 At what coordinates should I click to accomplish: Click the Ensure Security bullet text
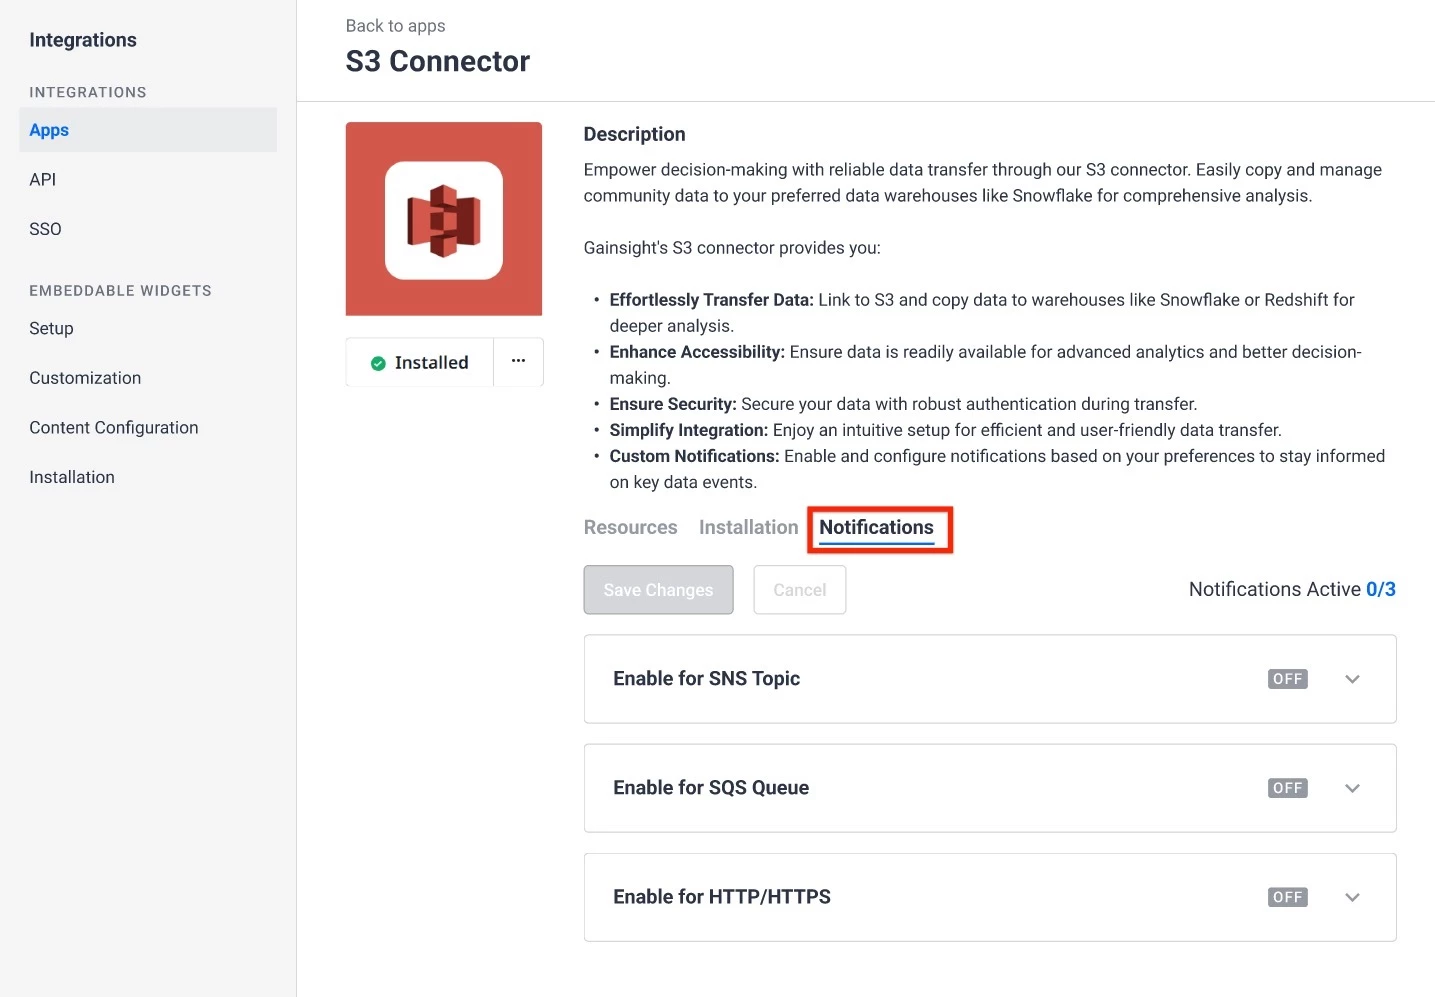point(903,404)
